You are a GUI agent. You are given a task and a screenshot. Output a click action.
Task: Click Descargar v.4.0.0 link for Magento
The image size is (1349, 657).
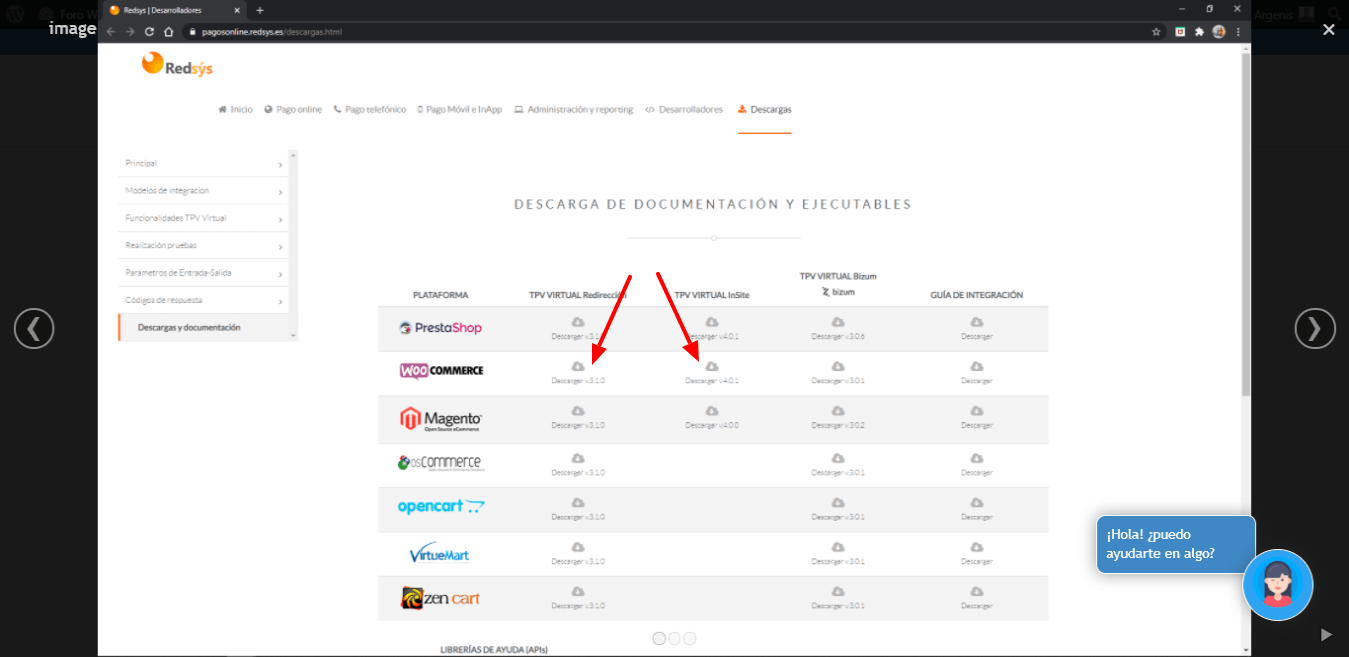coord(712,426)
